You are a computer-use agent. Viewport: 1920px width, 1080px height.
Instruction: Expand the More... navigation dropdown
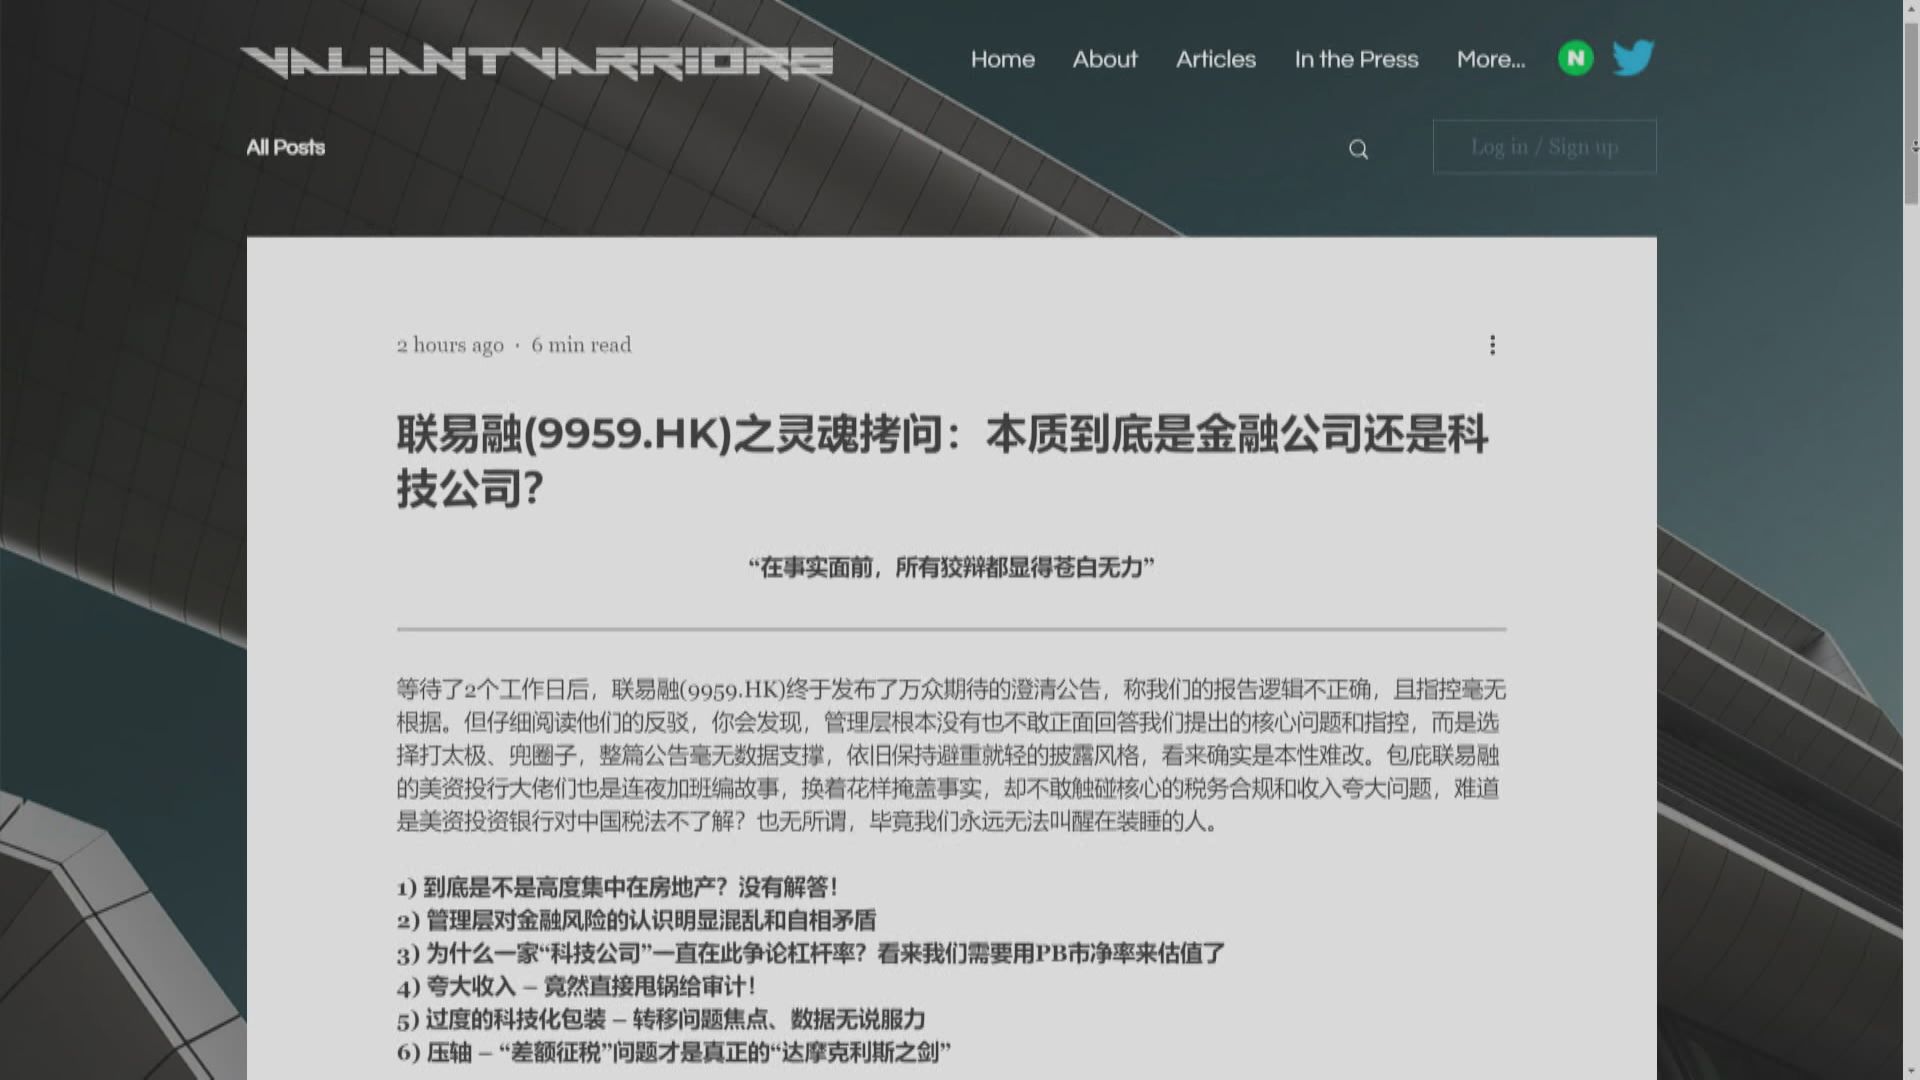click(1491, 60)
